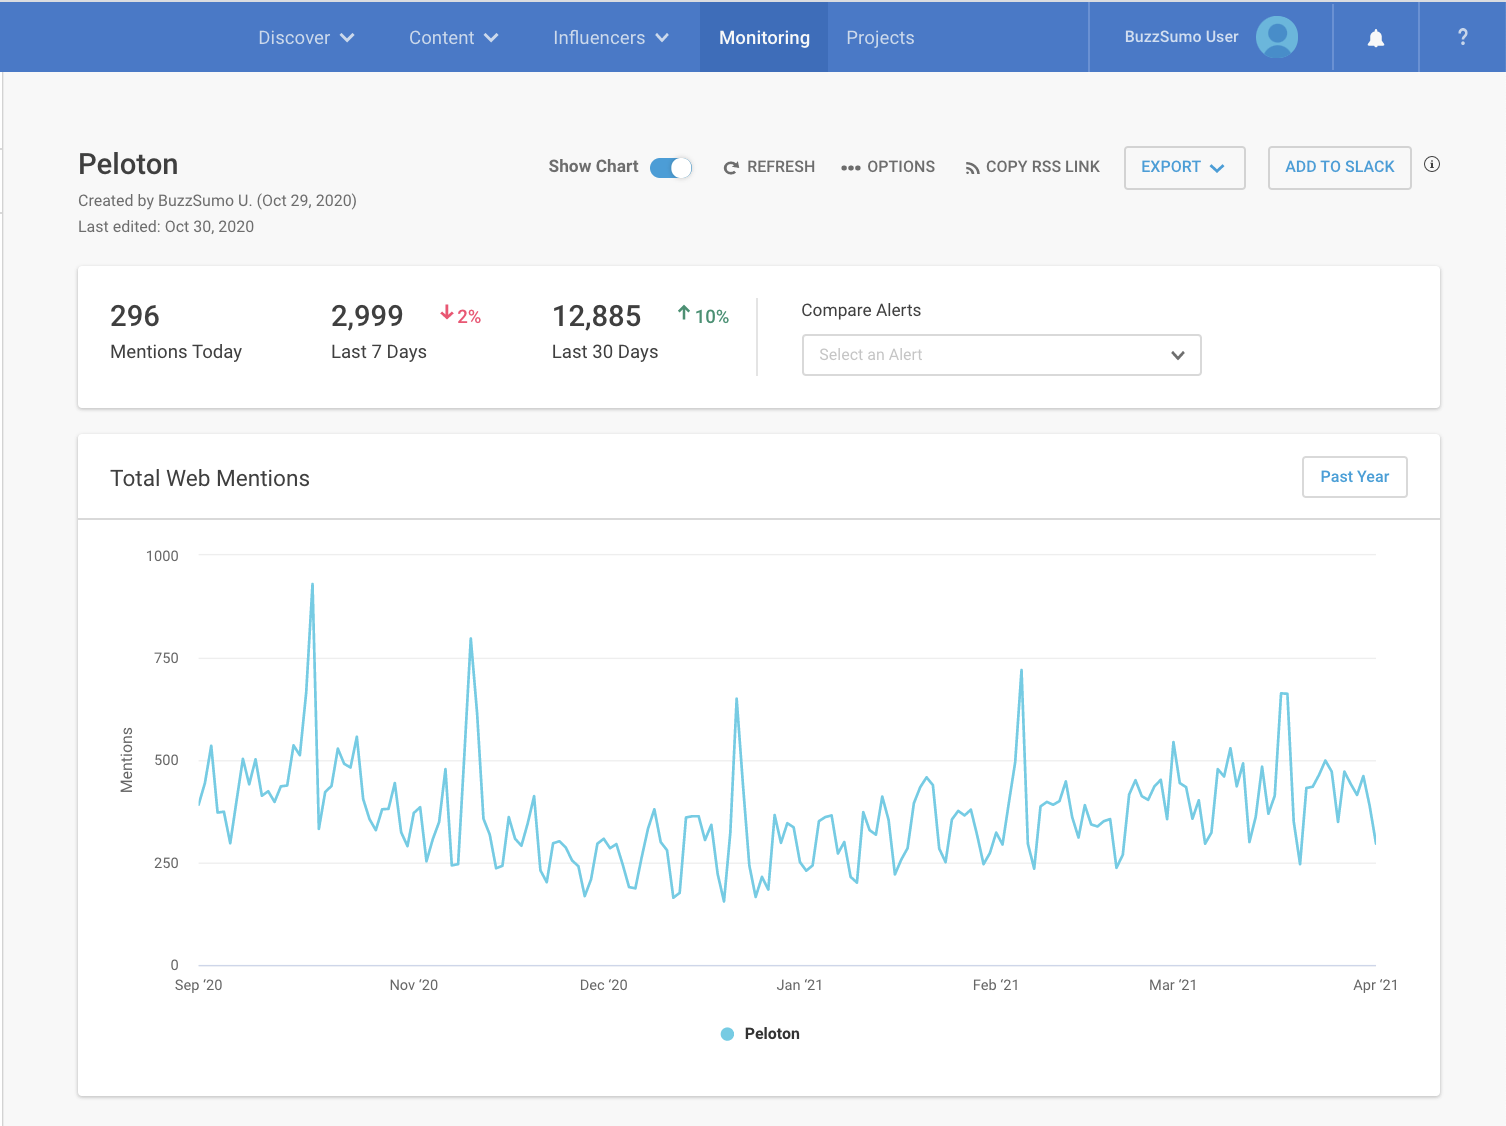Click the Monitoring navigation item
Image resolution: width=1506 pixels, height=1126 pixels.
click(x=764, y=37)
